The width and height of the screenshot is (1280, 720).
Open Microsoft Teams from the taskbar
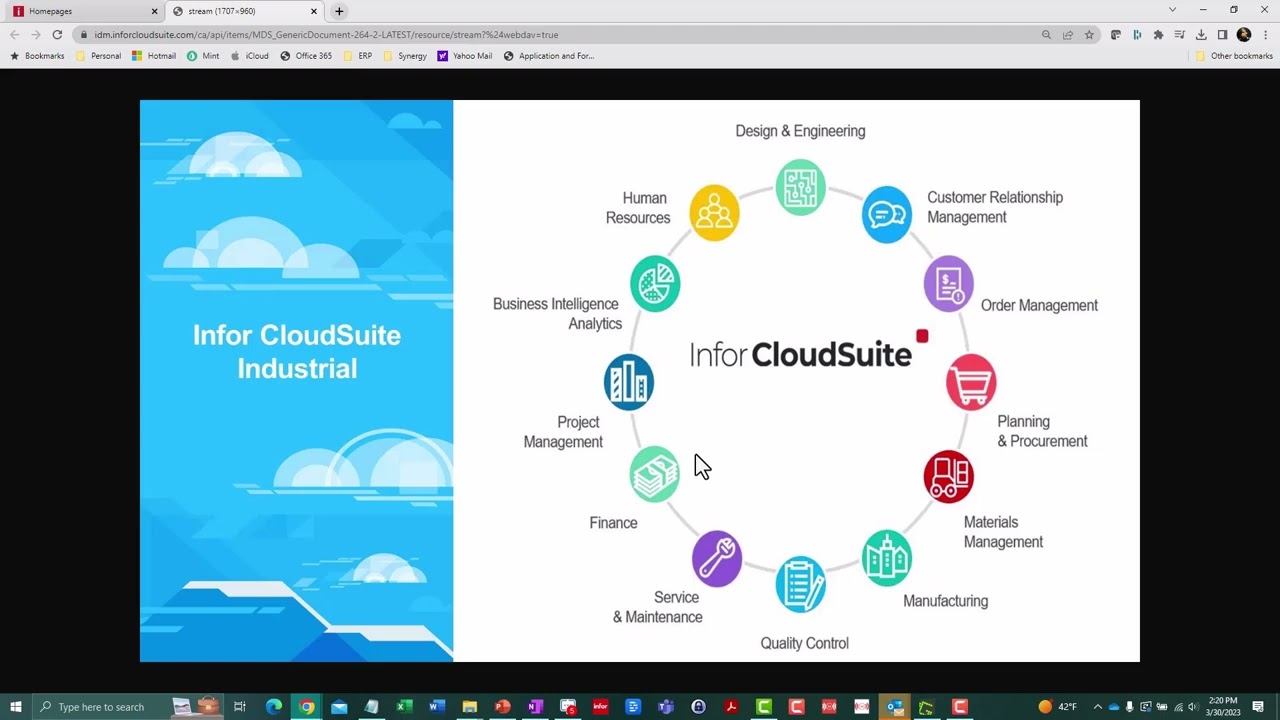666,707
